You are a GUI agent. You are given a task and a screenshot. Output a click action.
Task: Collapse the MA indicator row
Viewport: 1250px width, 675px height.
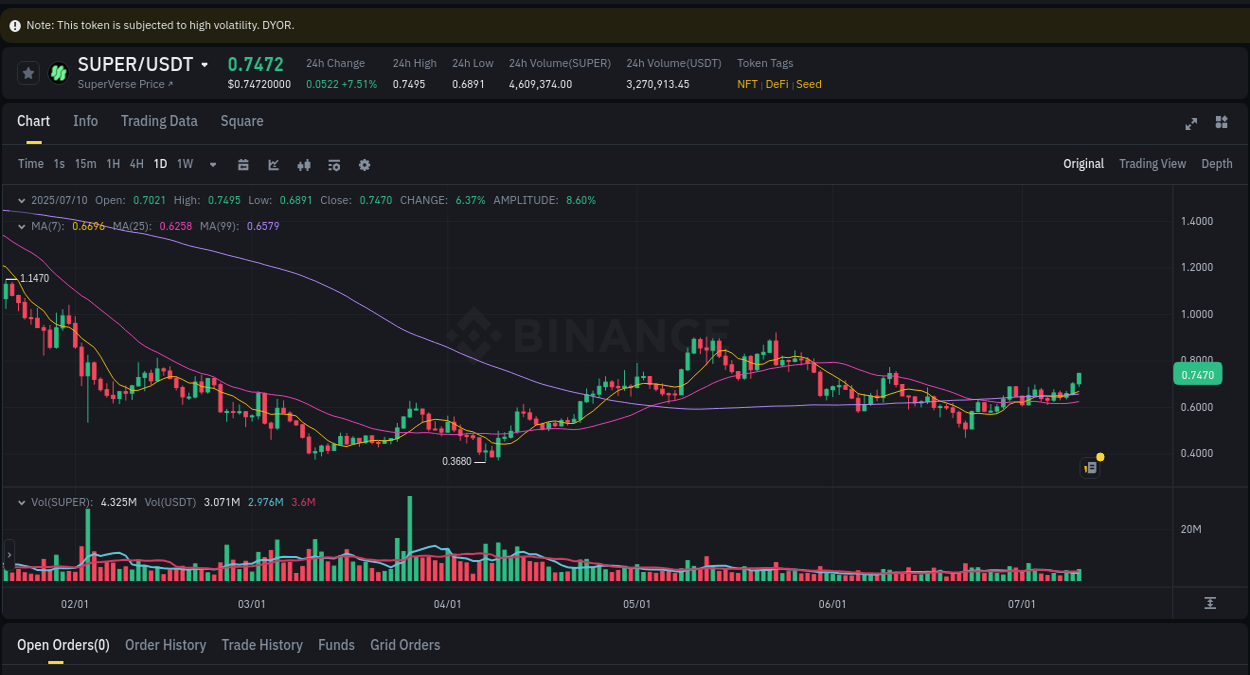coord(21,227)
